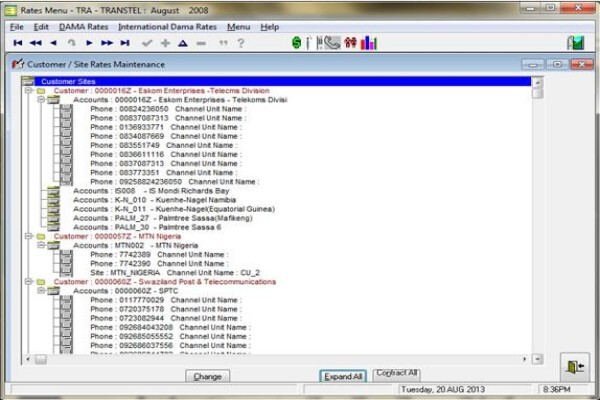
Task: Click the horizontal scrollbar thumb
Action: pos(41,359)
